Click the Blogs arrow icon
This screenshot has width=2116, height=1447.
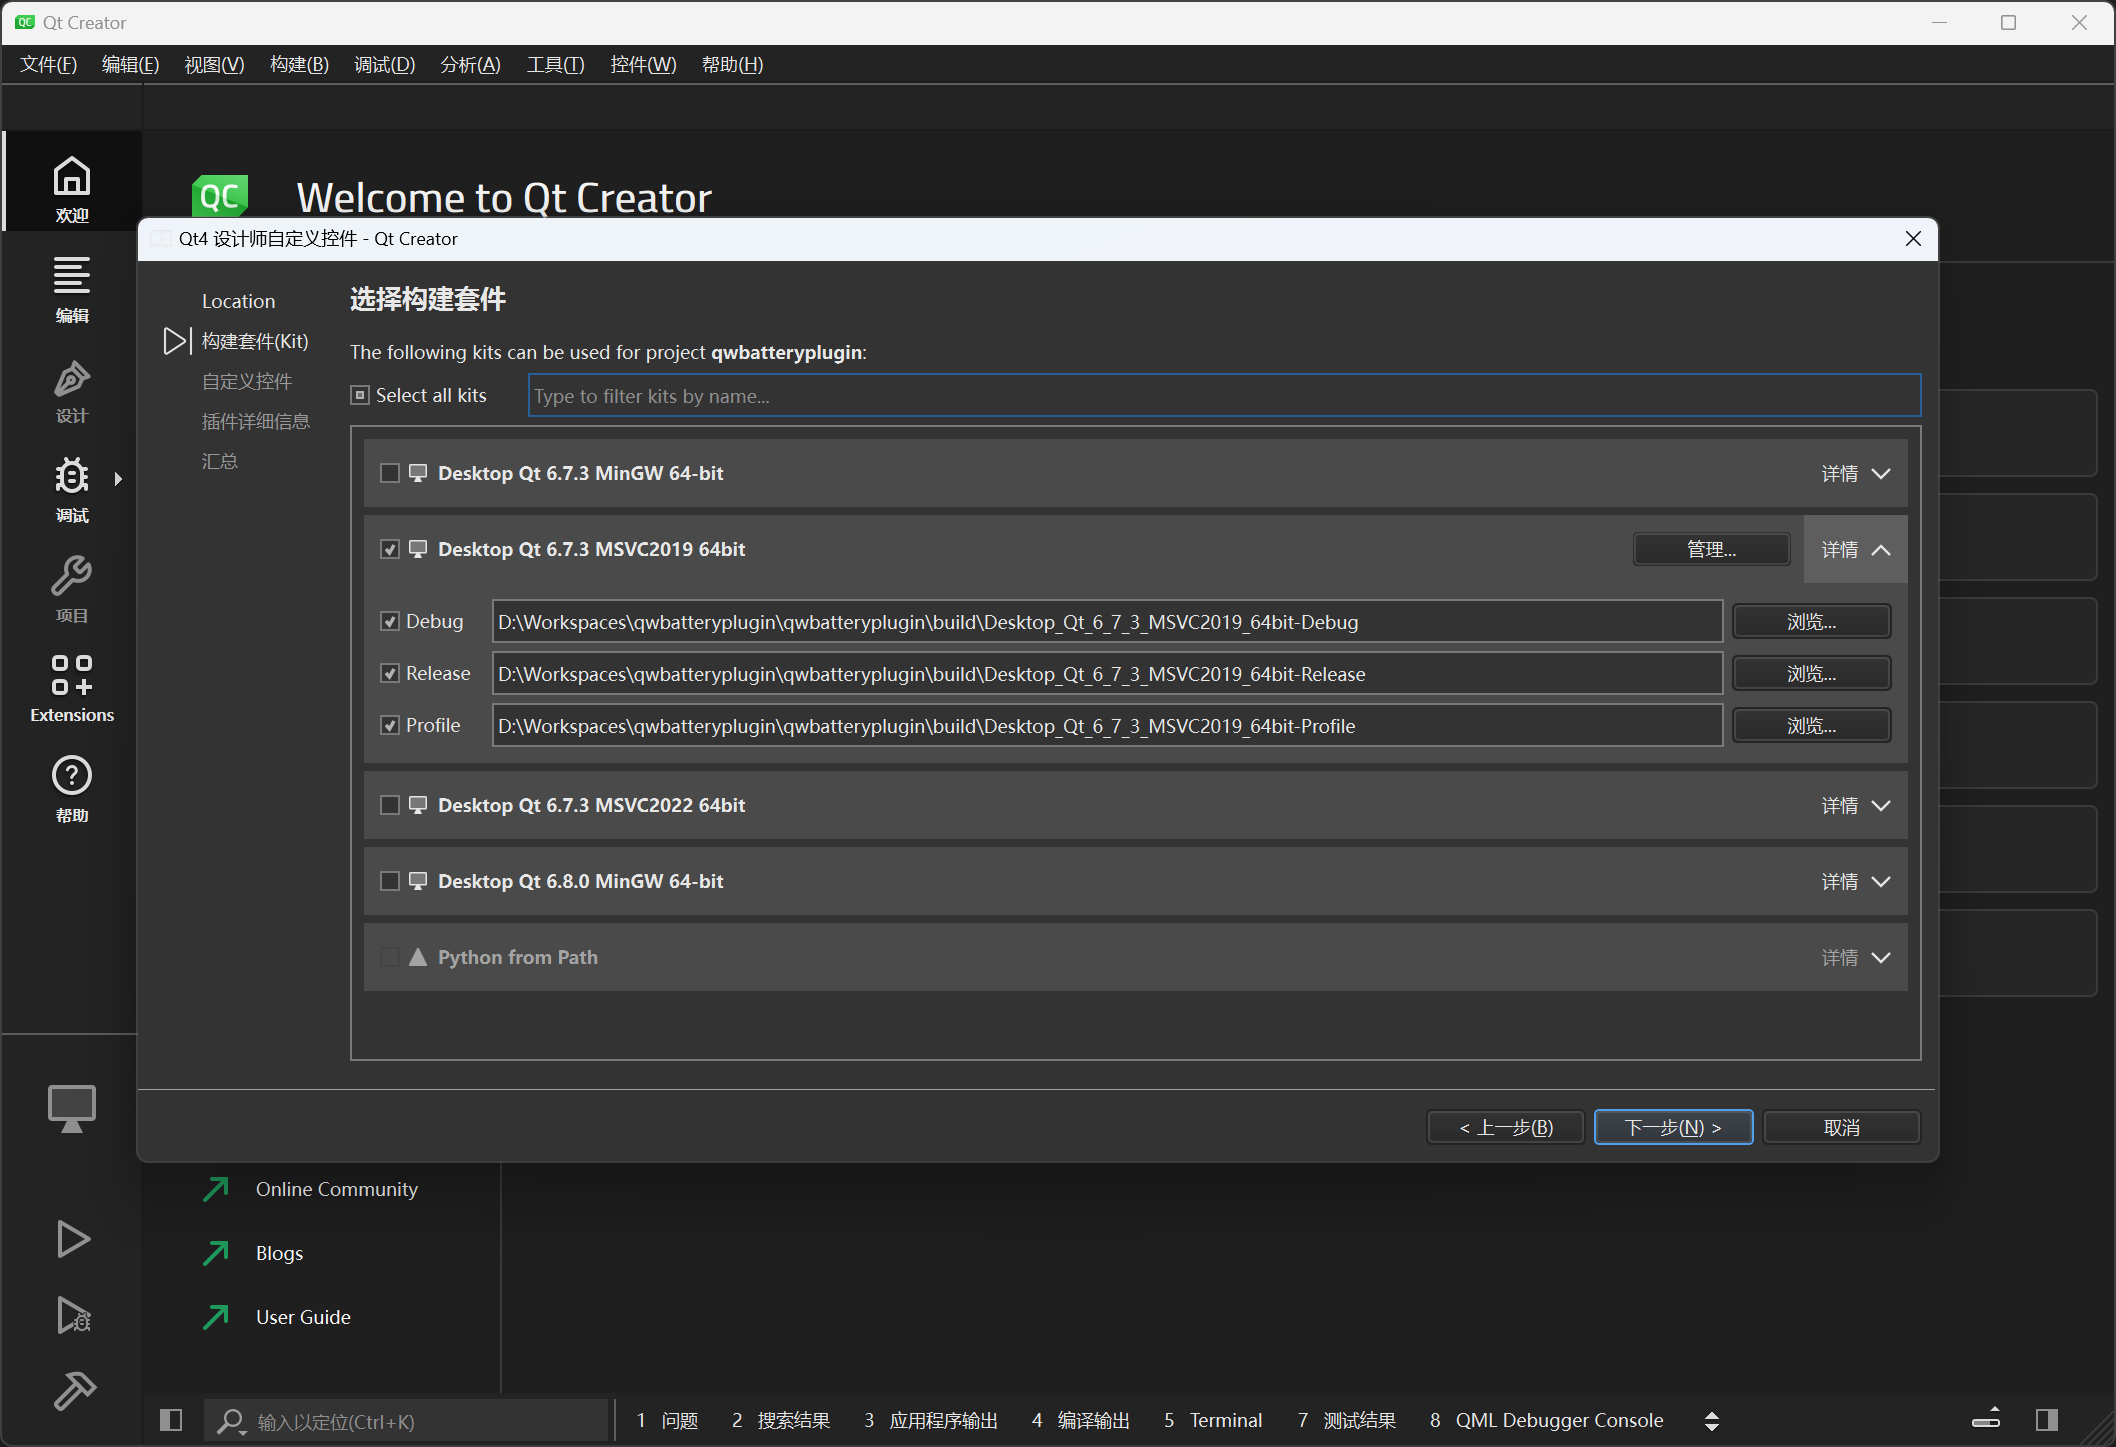coord(216,1253)
